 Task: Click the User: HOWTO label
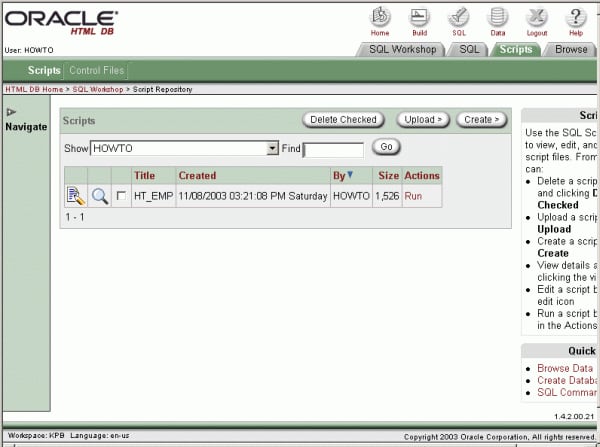29,50
